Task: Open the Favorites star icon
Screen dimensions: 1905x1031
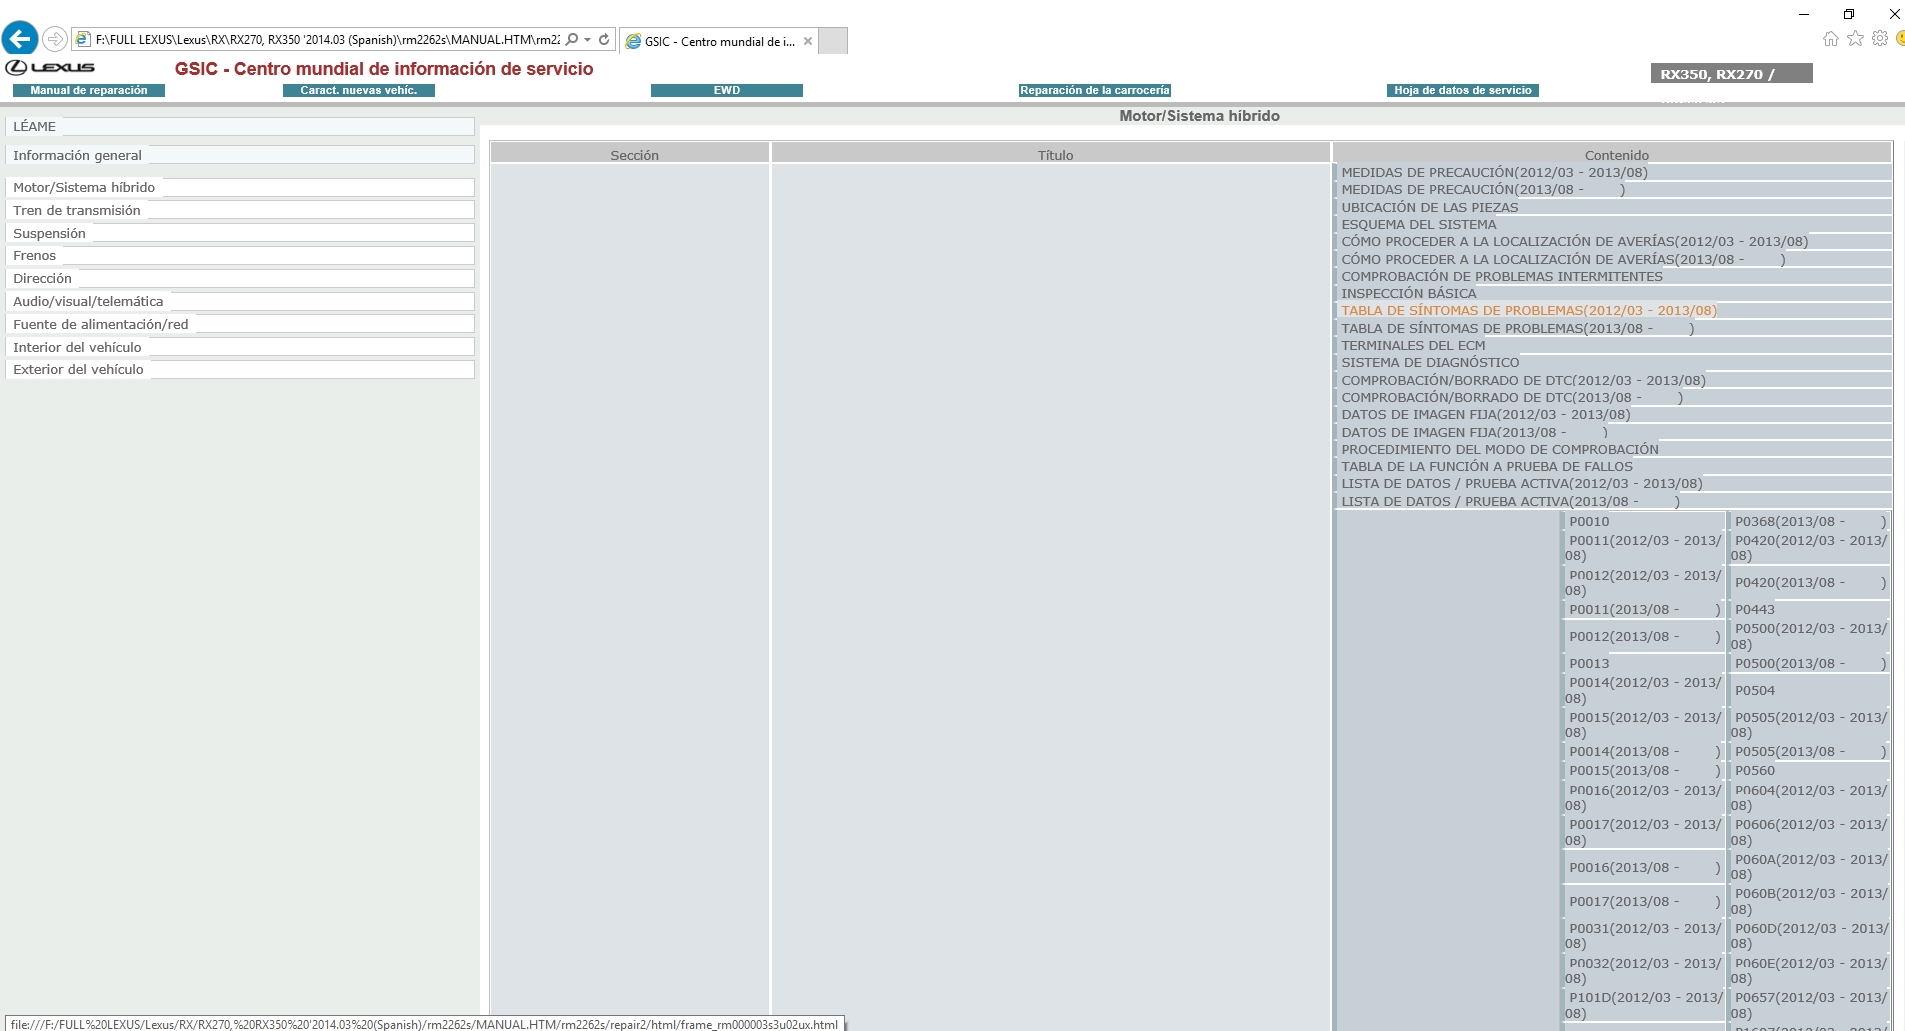Action: [x=1855, y=39]
